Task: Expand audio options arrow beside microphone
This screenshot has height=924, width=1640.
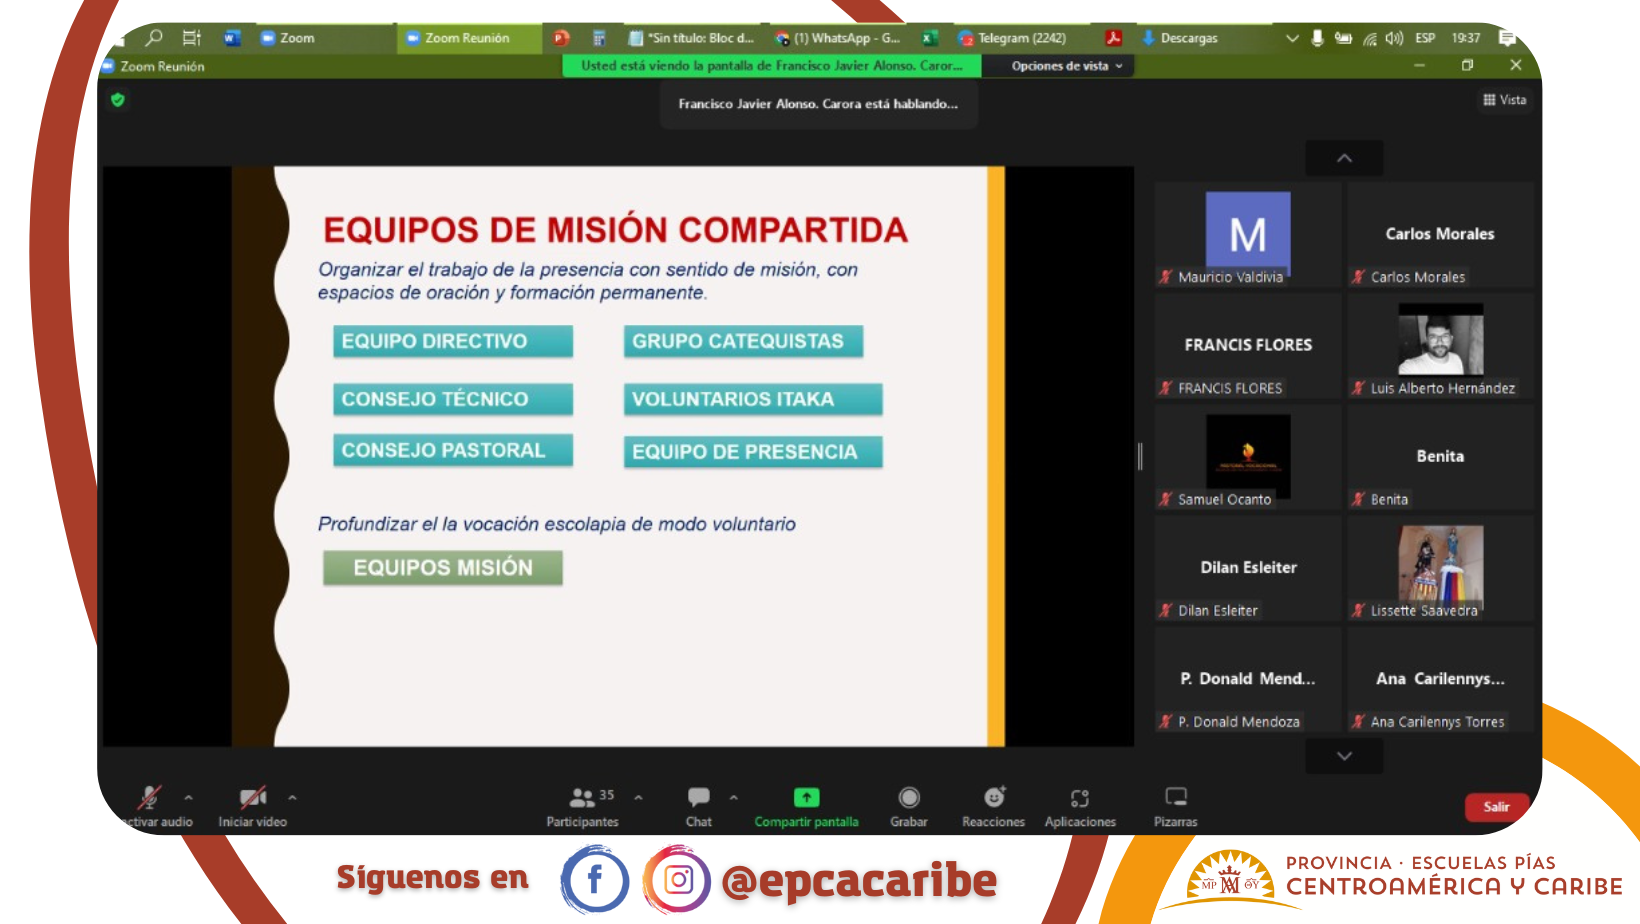Action: click(x=188, y=798)
